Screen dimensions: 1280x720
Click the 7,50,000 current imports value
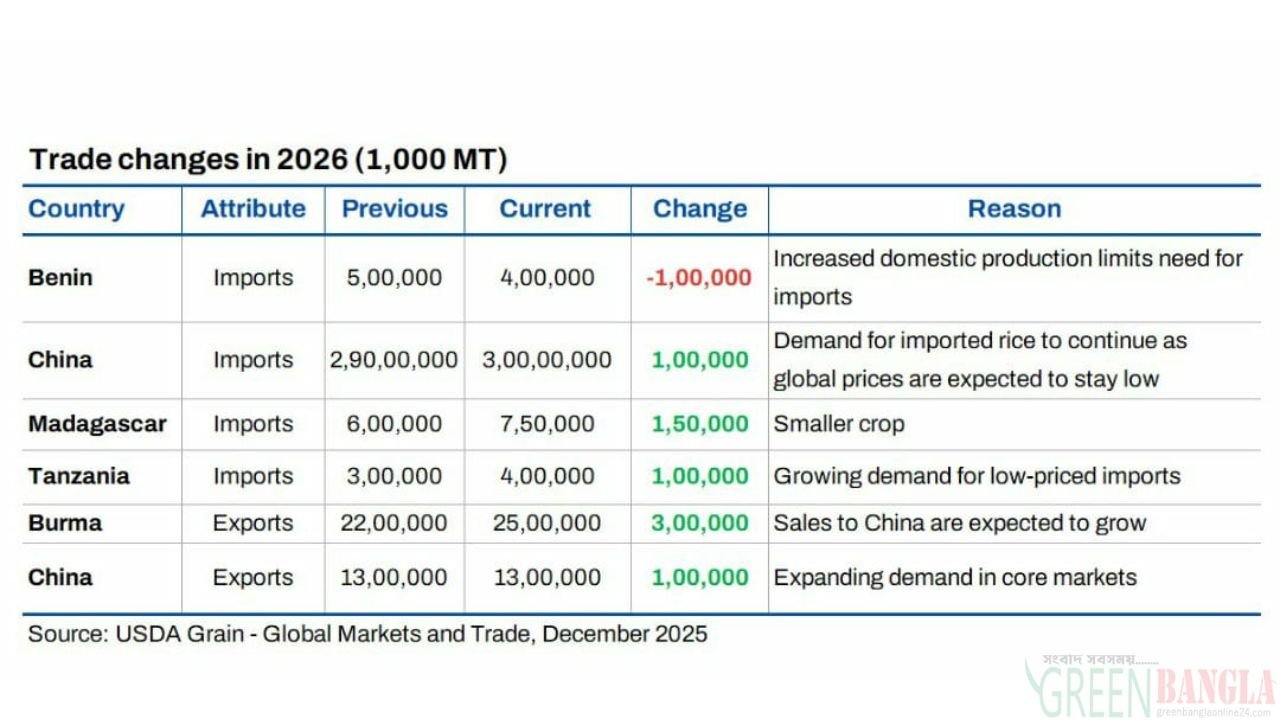pyautogui.click(x=547, y=424)
